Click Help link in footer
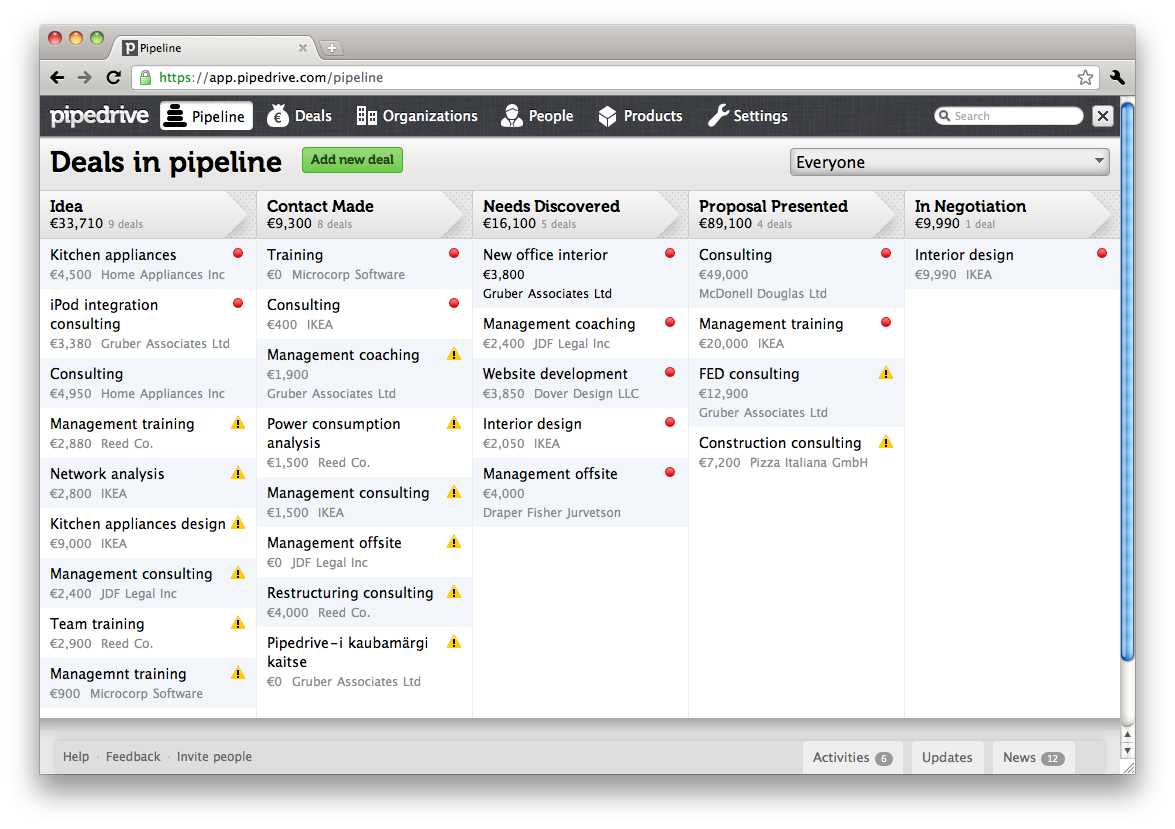 click(76, 757)
